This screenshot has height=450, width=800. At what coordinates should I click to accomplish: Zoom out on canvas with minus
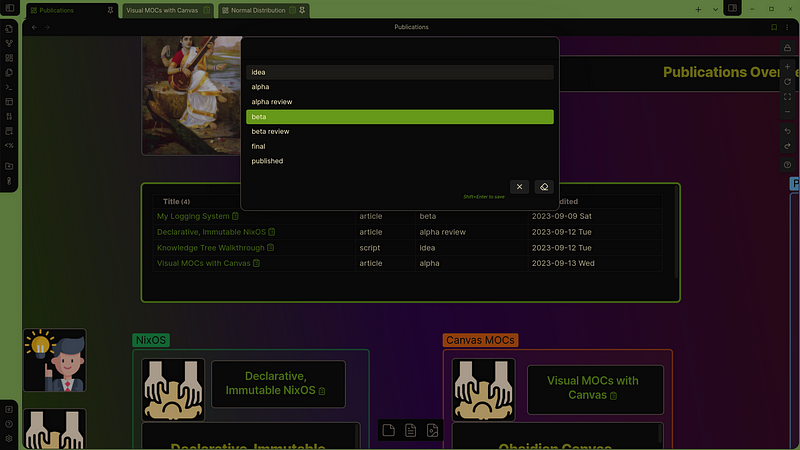coord(787,111)
